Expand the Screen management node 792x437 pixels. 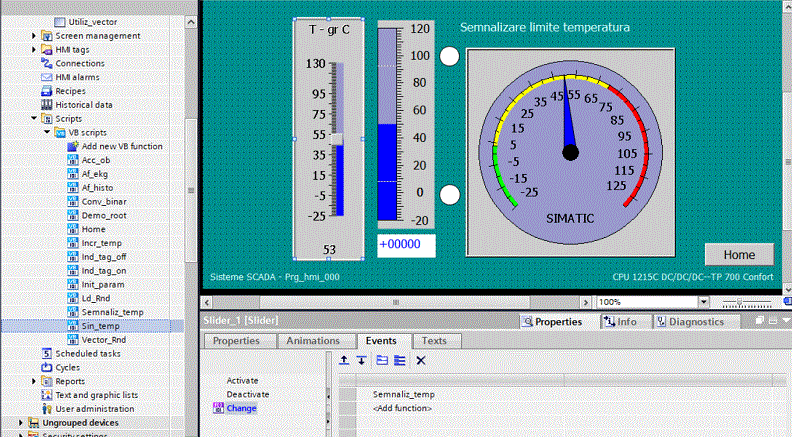tap(33, 35)
